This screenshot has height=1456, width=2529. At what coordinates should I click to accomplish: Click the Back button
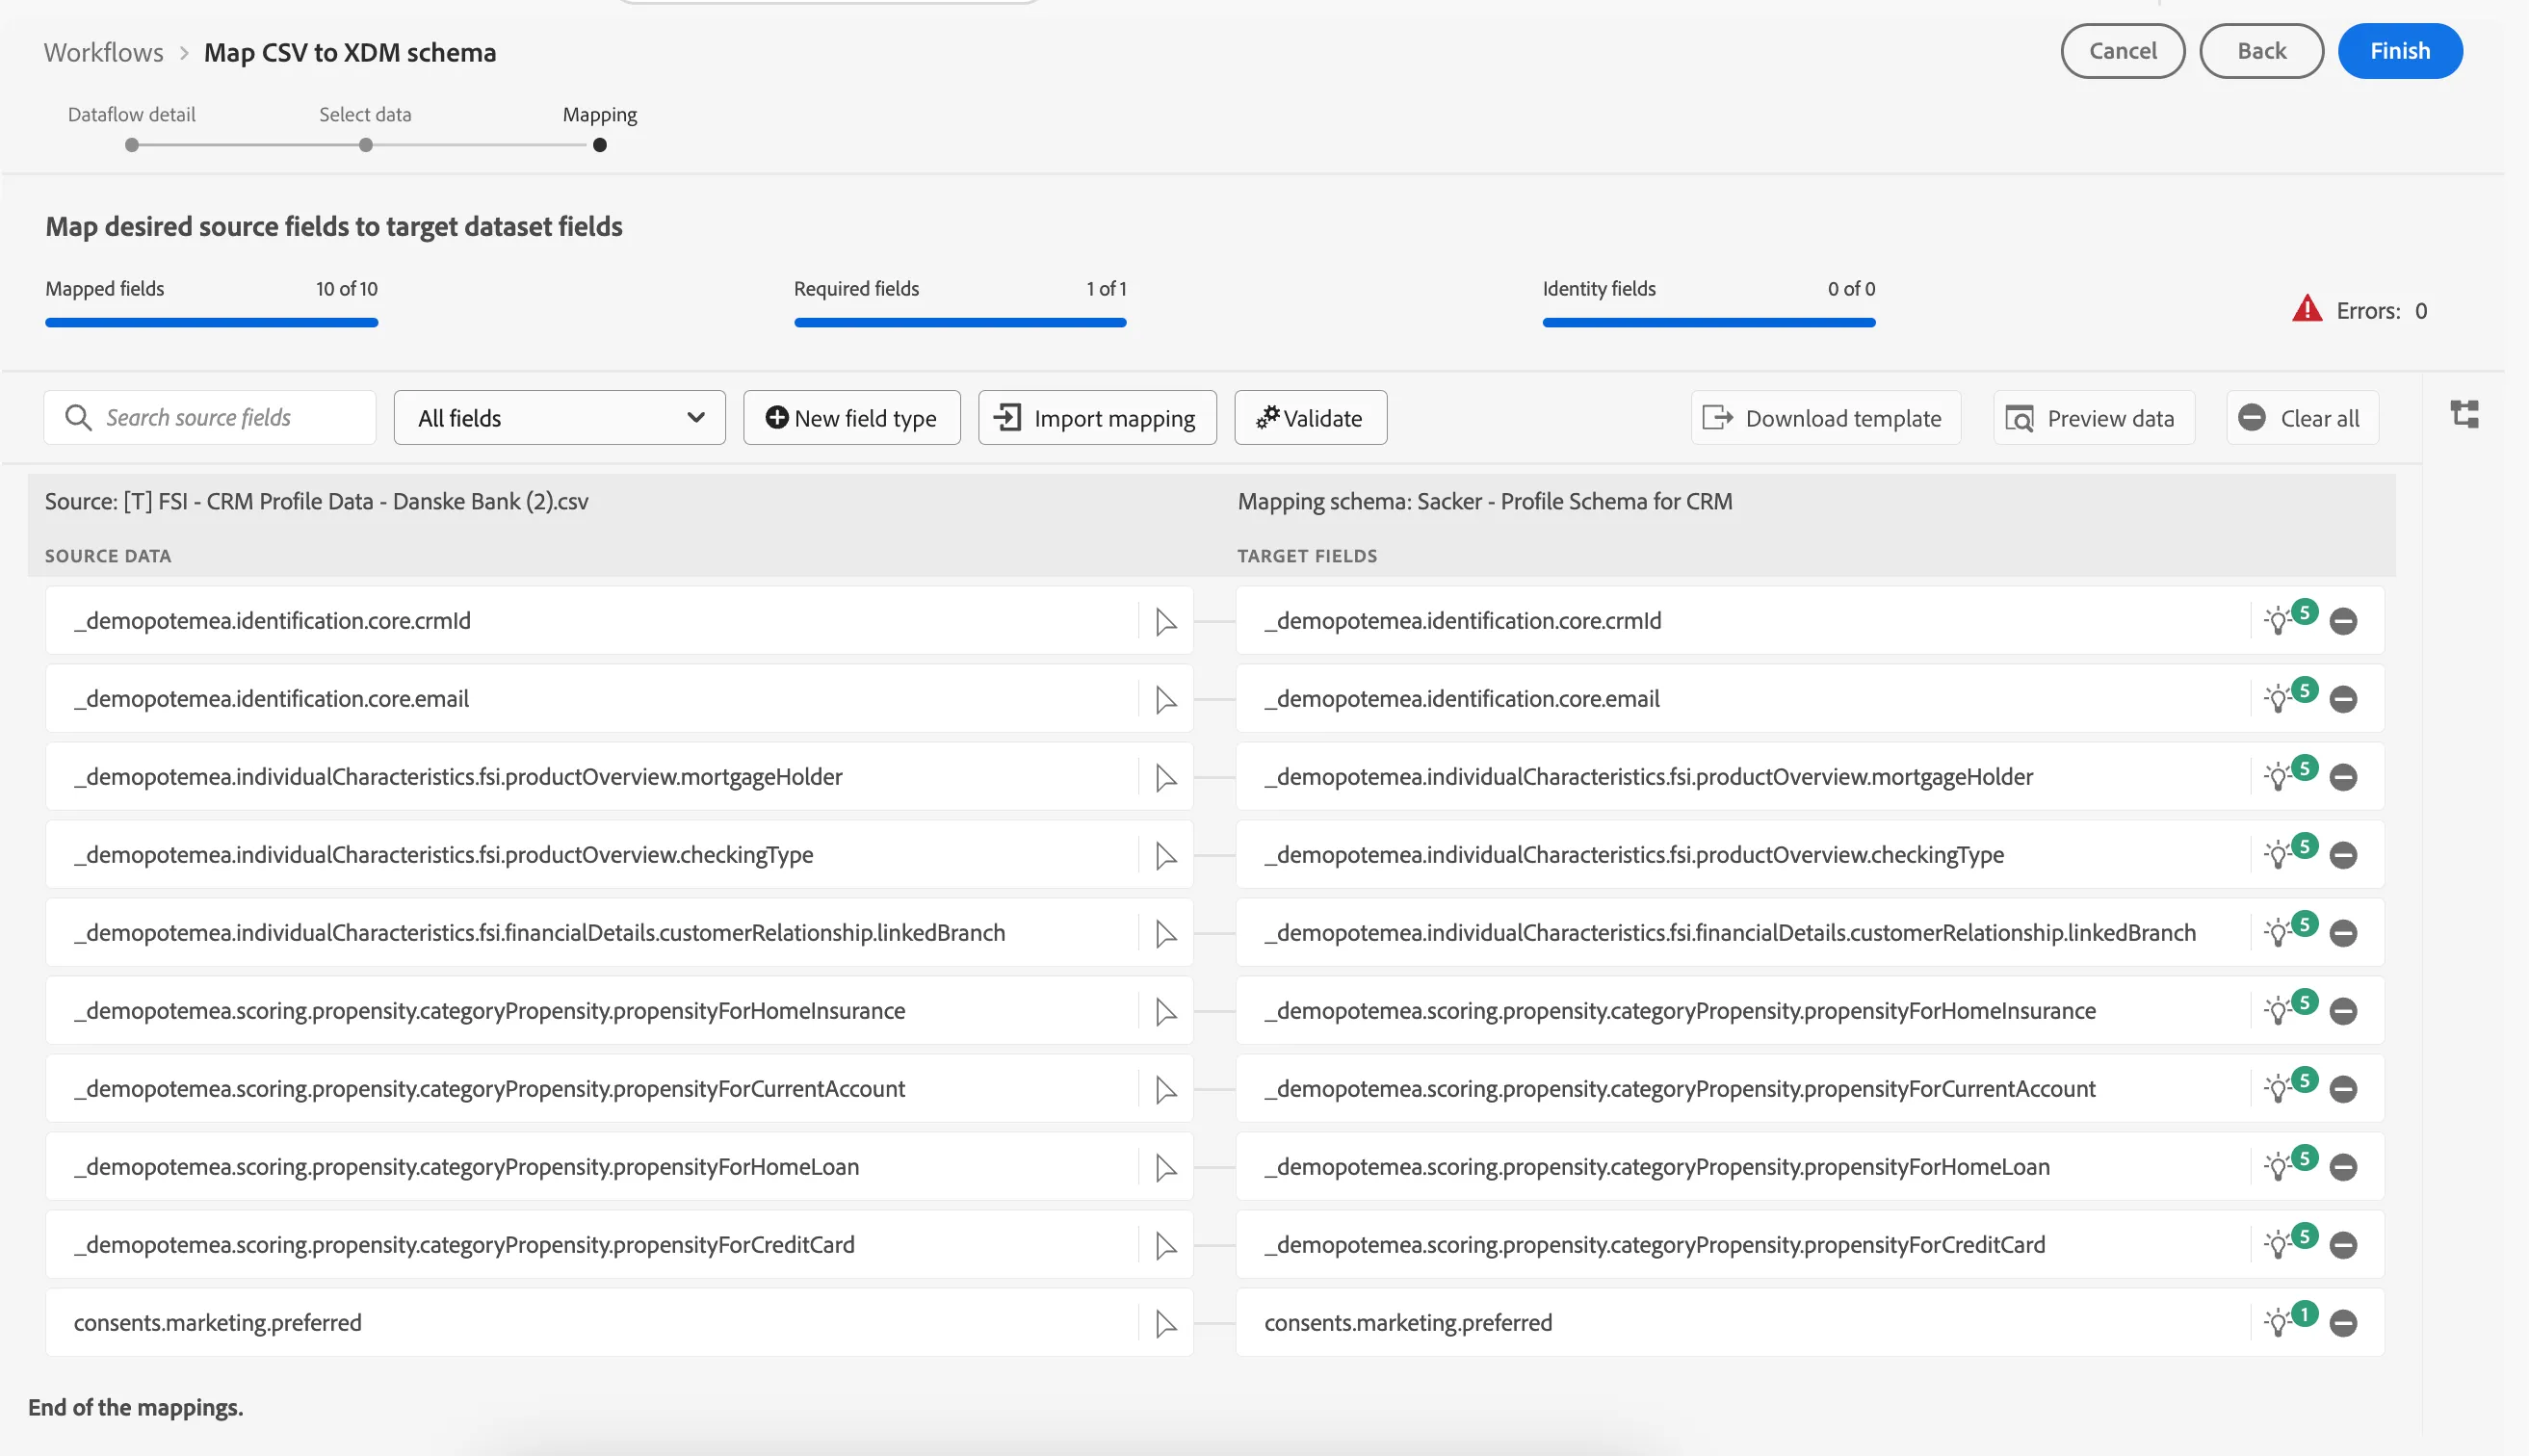[2261, 51]
